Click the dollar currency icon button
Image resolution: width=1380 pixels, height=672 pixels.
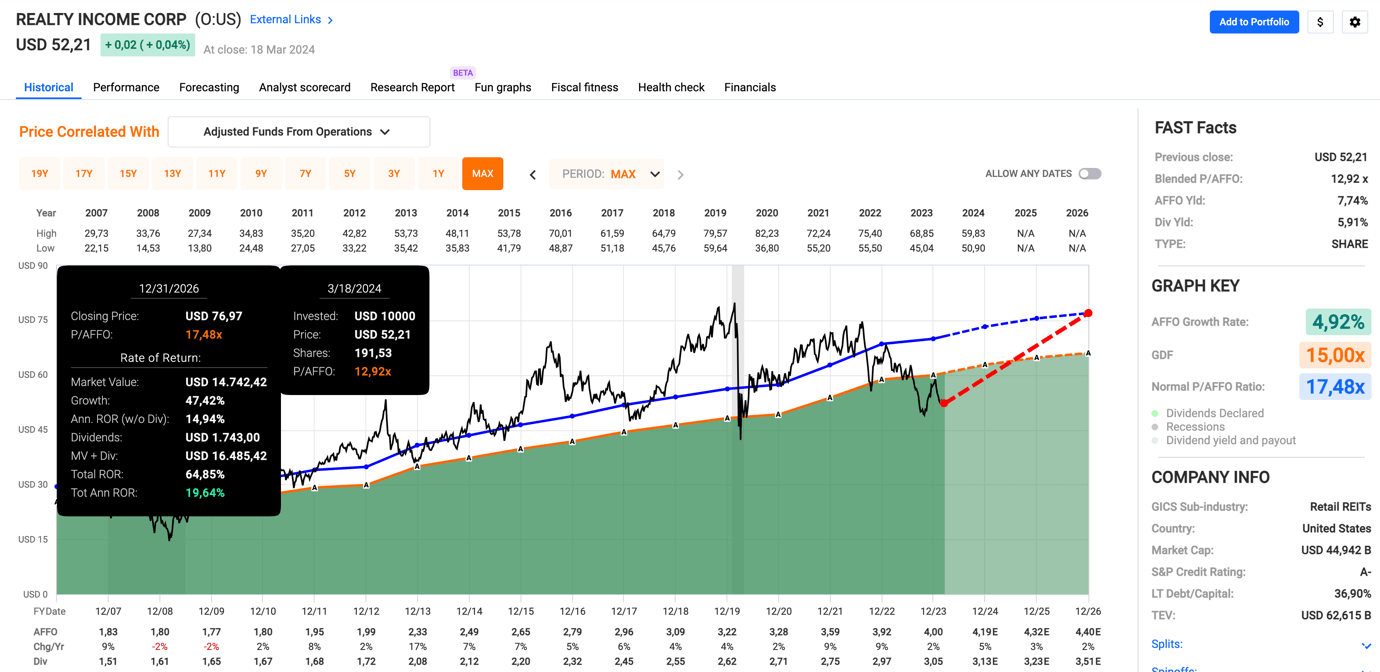pos(1320,22)
